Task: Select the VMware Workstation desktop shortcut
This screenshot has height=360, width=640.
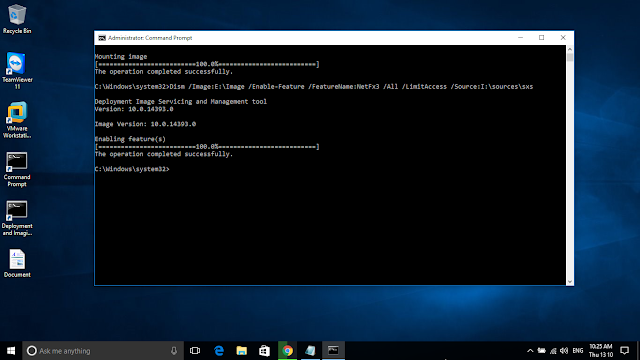Action: [17, 120]
